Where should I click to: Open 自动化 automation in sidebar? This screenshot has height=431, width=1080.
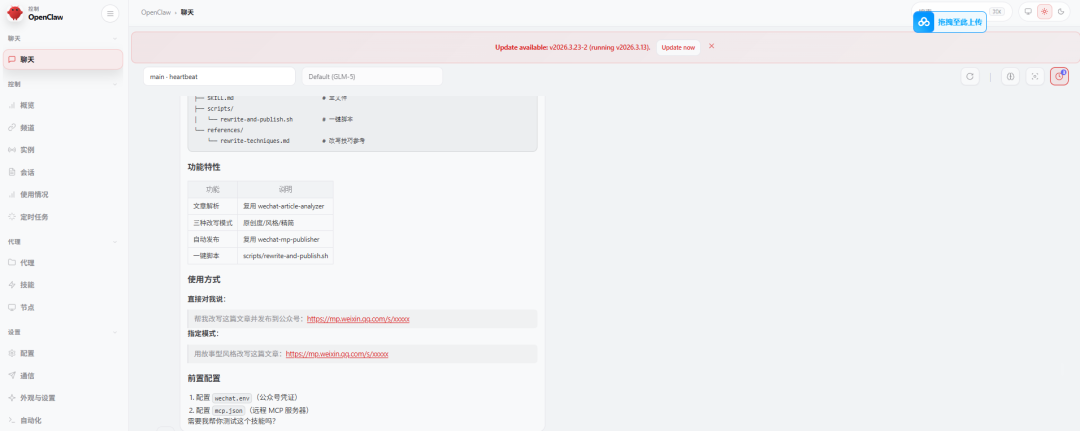[x=63, y=420]
